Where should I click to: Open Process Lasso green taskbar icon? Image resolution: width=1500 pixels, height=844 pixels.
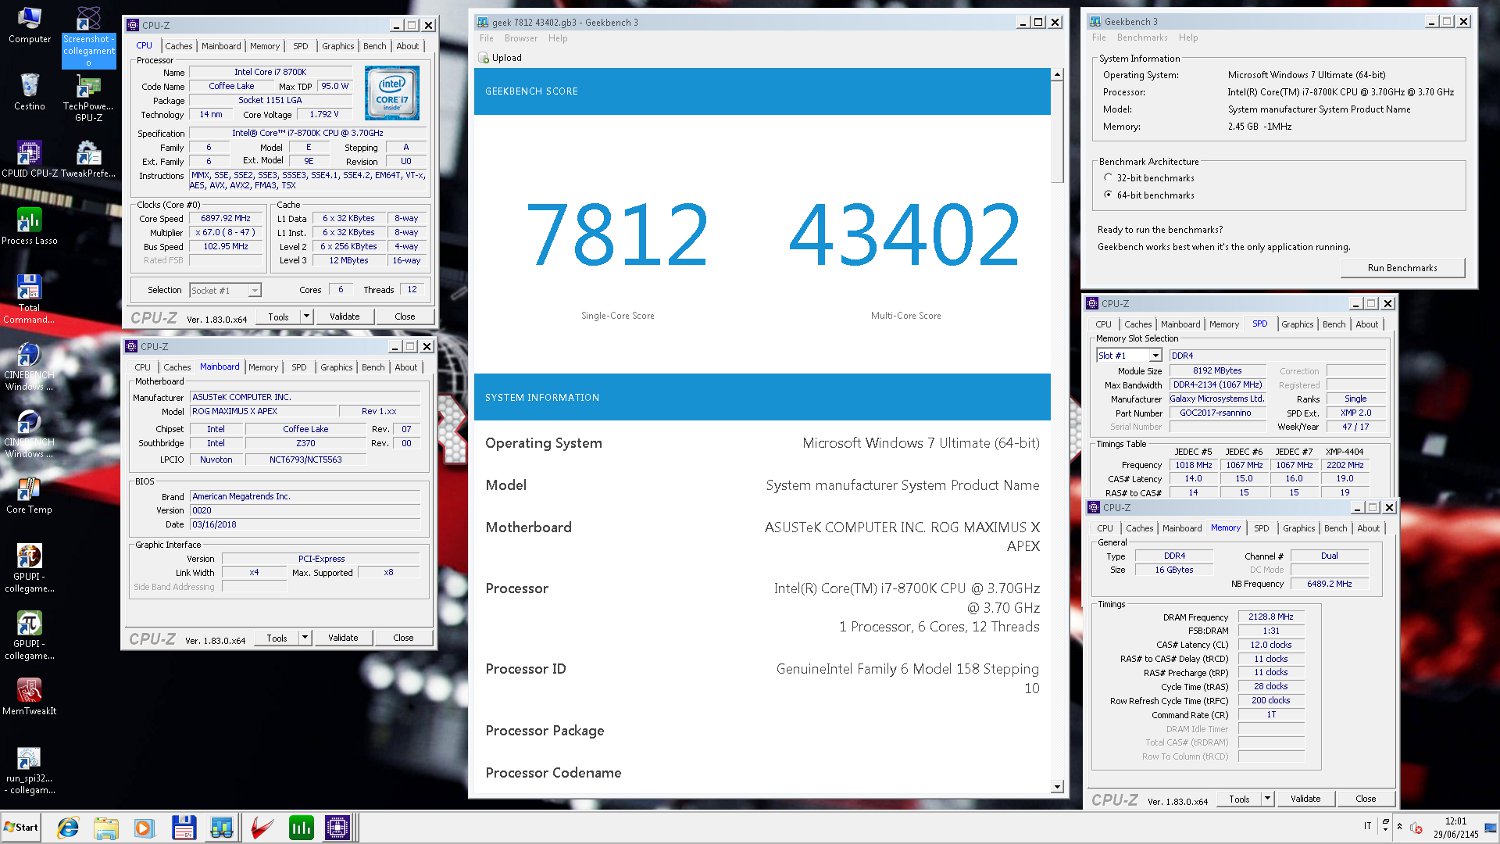click(x=301, y=828)
